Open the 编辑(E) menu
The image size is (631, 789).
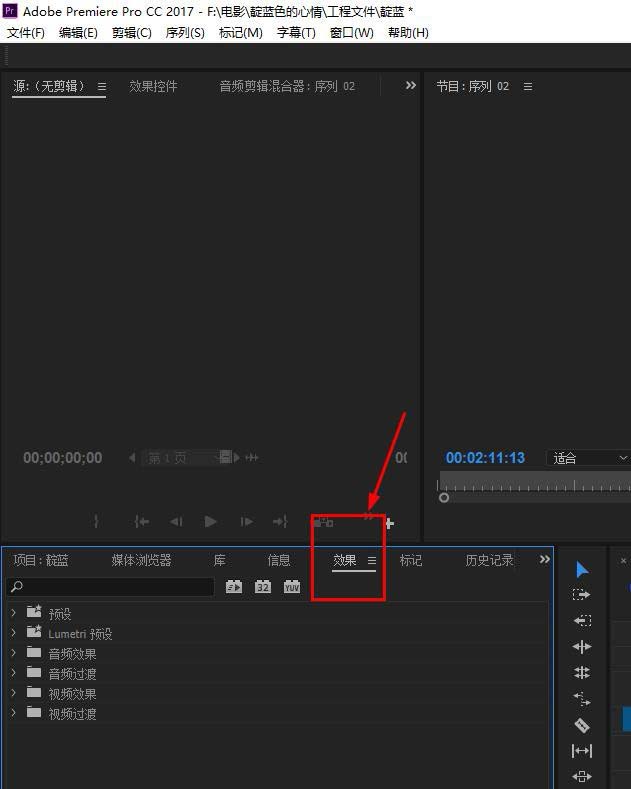pos(78,33)
